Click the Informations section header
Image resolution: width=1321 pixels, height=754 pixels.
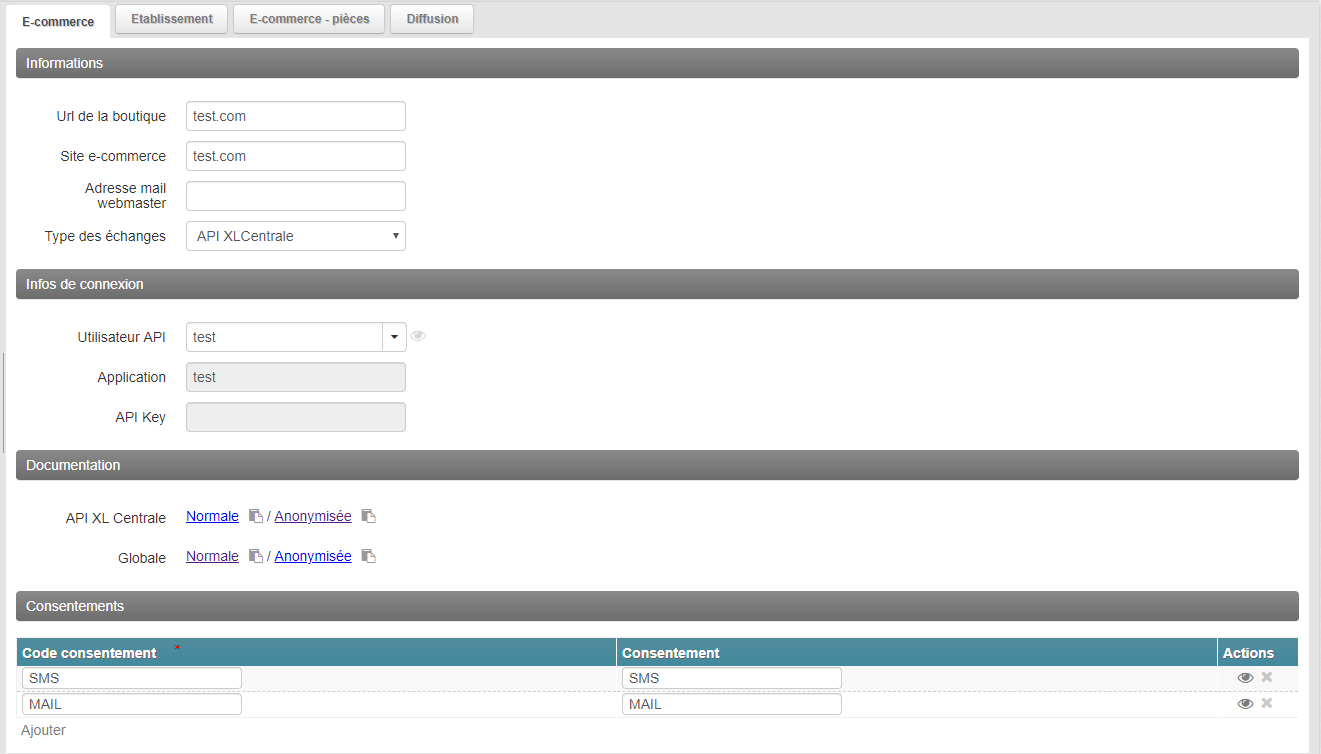[657, 63]
